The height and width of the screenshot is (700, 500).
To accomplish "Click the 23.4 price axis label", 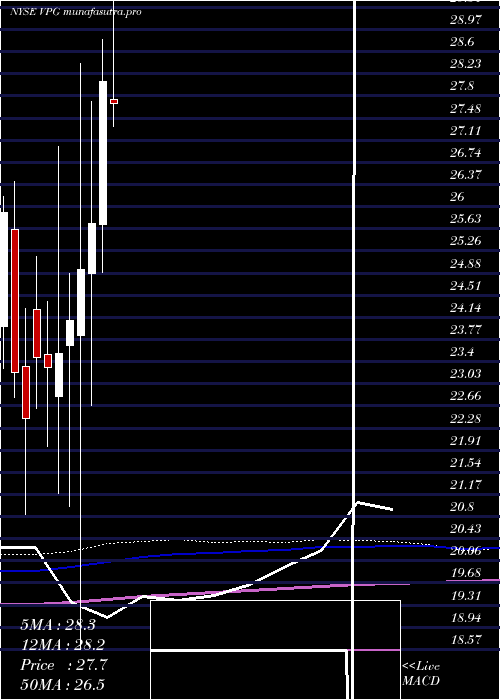I will pyautogui.click(x=462, y=352).
